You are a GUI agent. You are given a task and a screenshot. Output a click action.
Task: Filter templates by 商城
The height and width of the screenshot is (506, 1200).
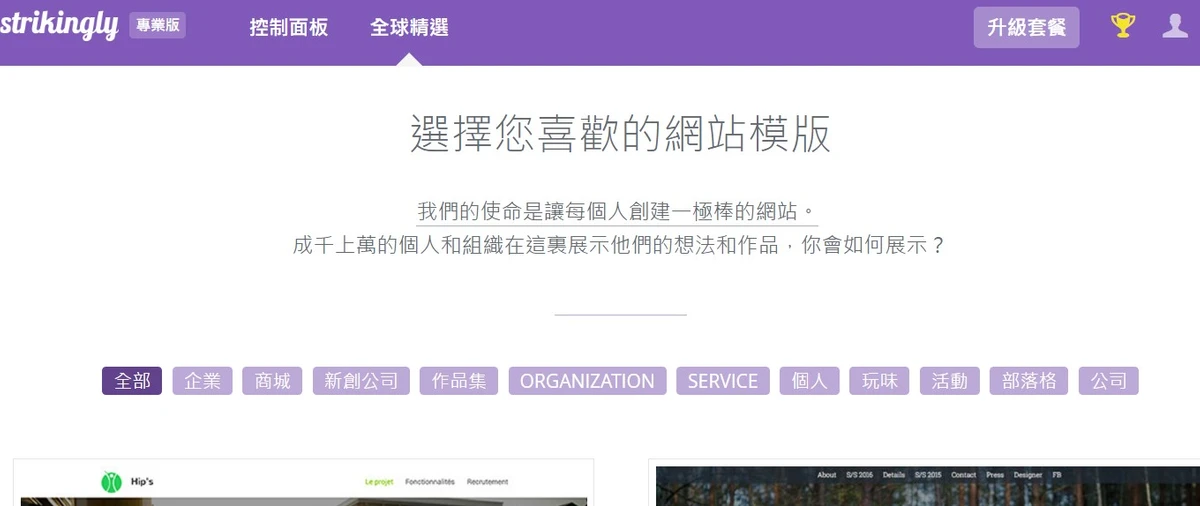(272, 381)
